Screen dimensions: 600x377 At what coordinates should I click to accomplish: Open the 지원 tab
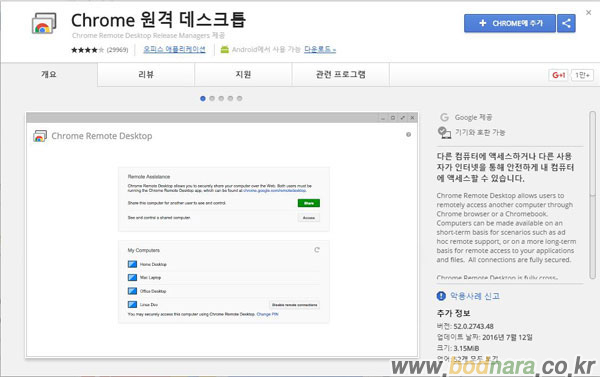(243, 74)
